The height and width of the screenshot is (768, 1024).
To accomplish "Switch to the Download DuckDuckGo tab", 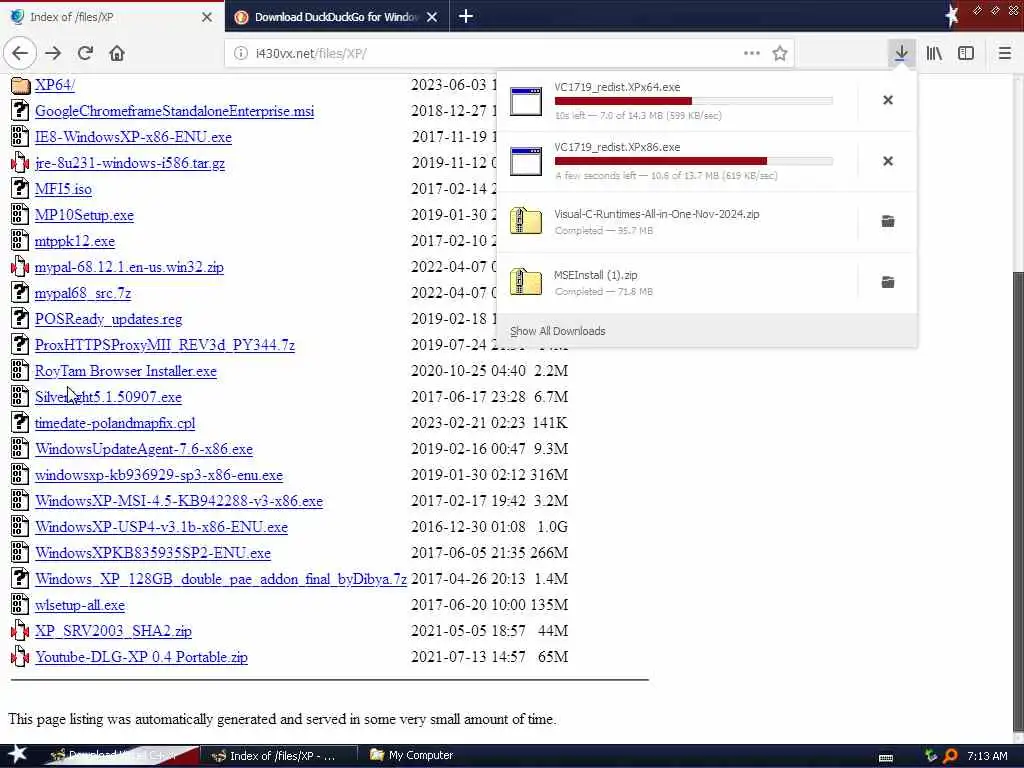I will [x=336, y=17].
